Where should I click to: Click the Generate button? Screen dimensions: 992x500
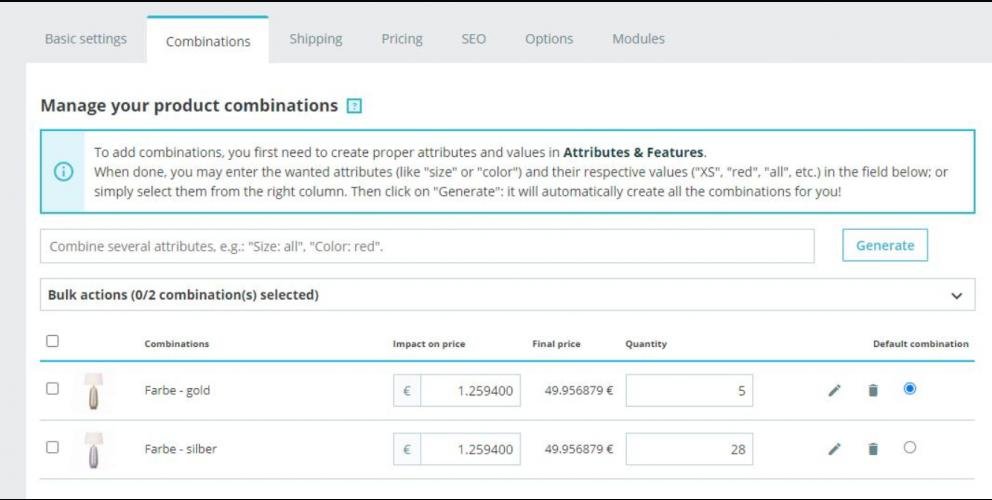pyautogui.click(x=885, y=246)
